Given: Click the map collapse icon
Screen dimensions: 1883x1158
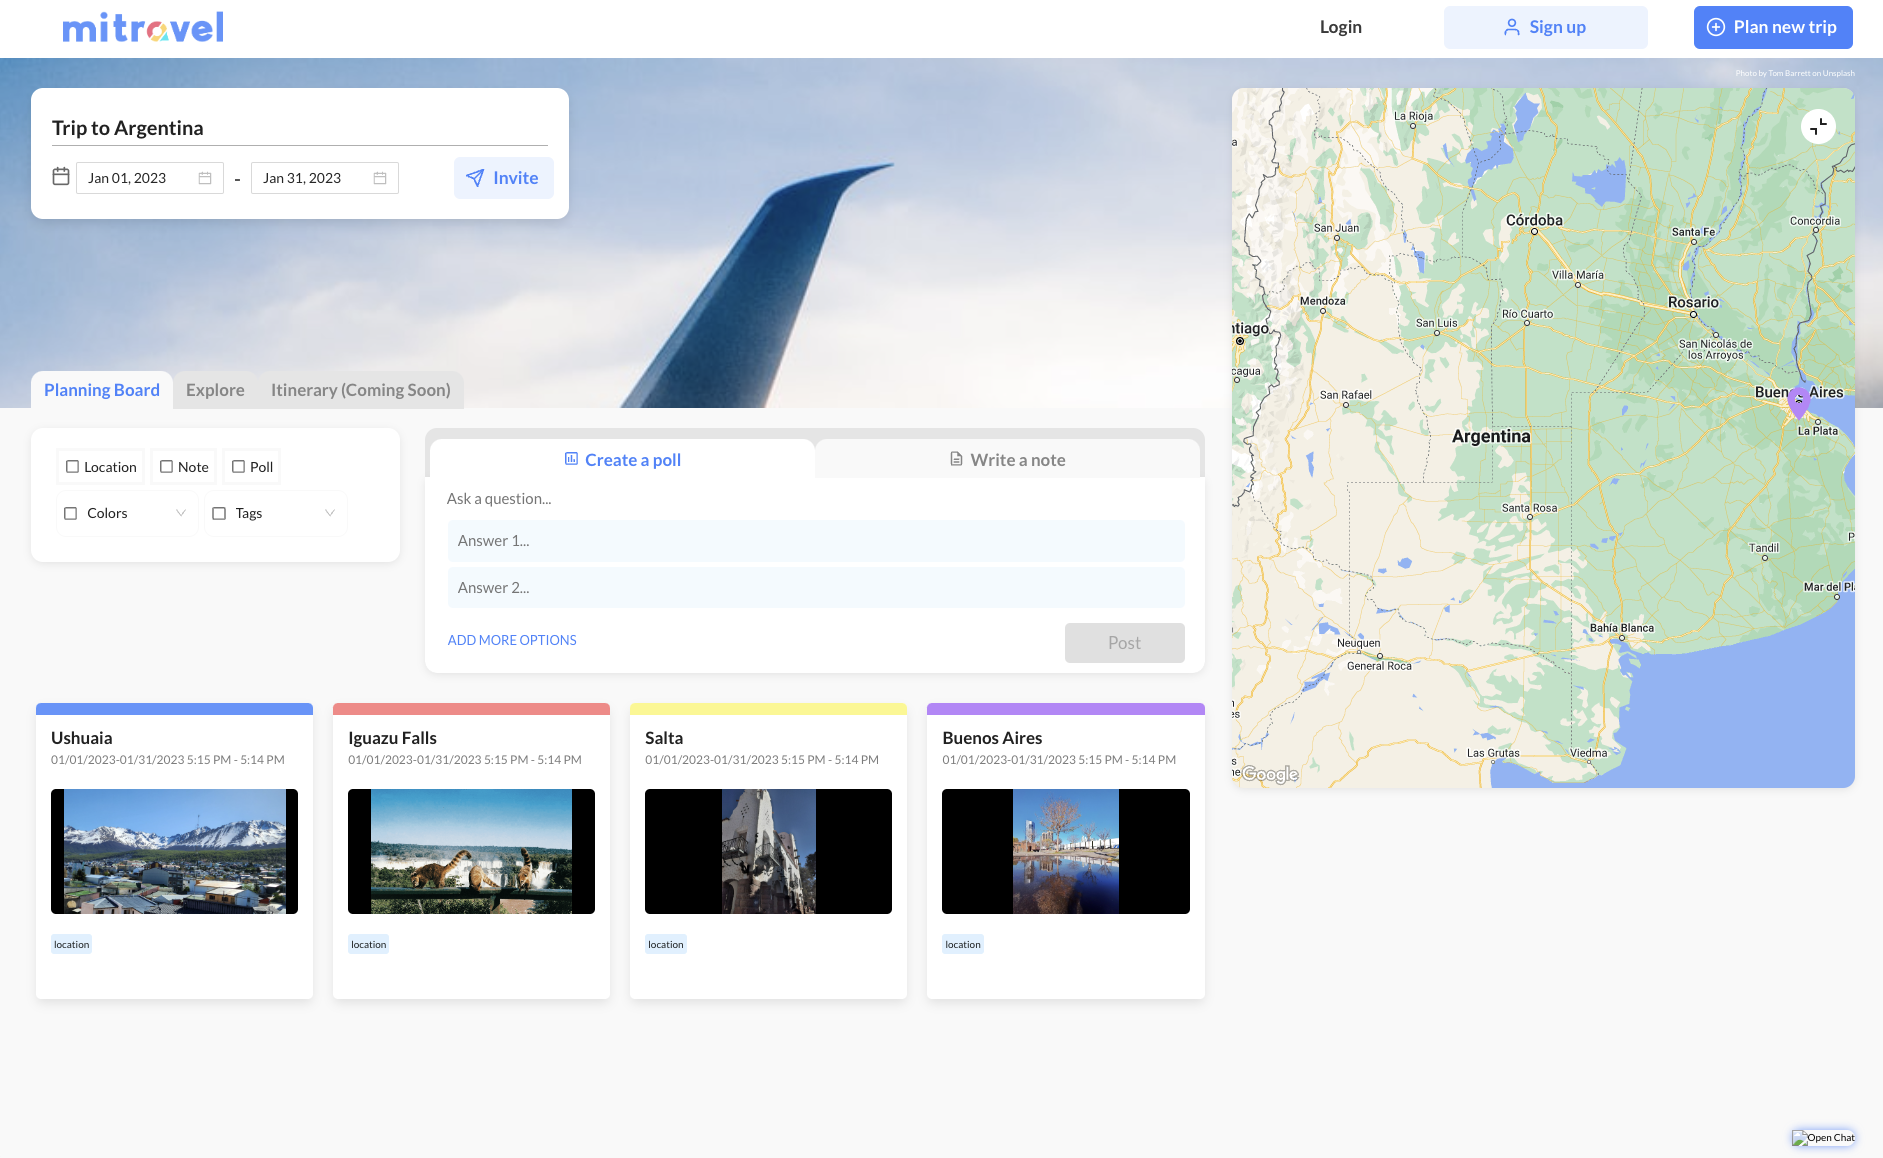Looking at the screenshot, I should [x=1818, y=127].
